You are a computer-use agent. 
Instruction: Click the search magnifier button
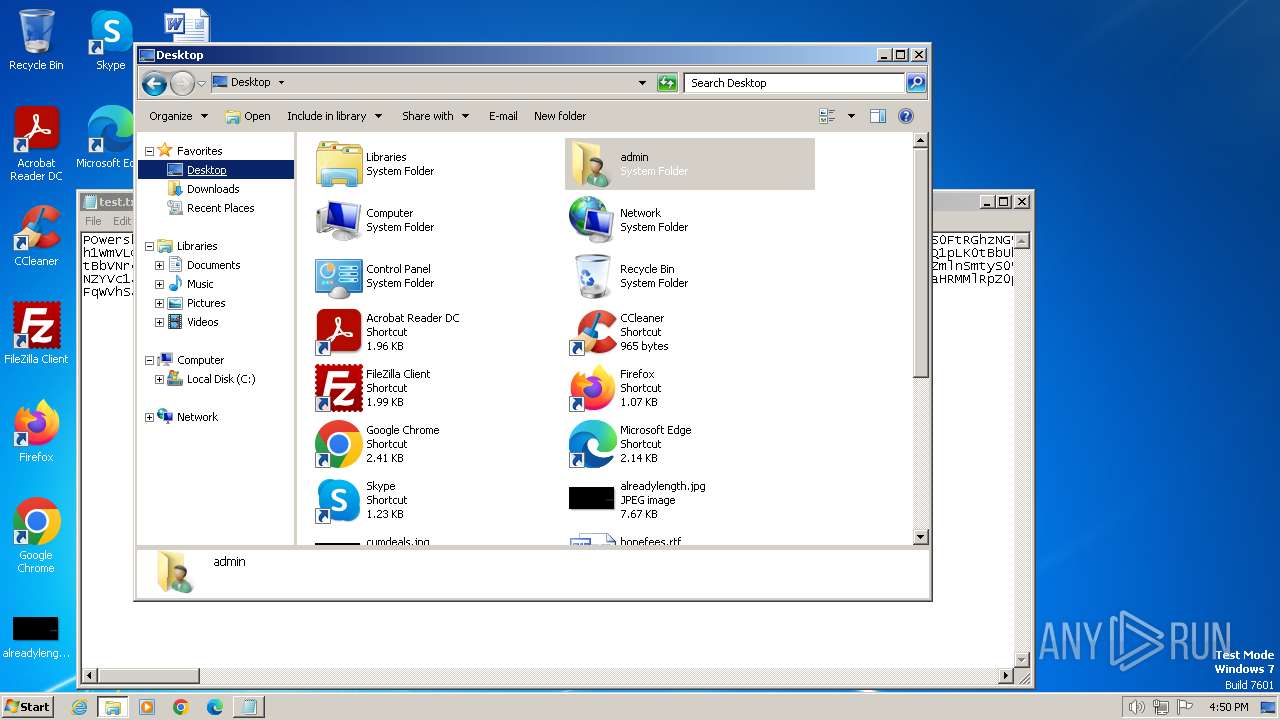[x=915, y=83]
